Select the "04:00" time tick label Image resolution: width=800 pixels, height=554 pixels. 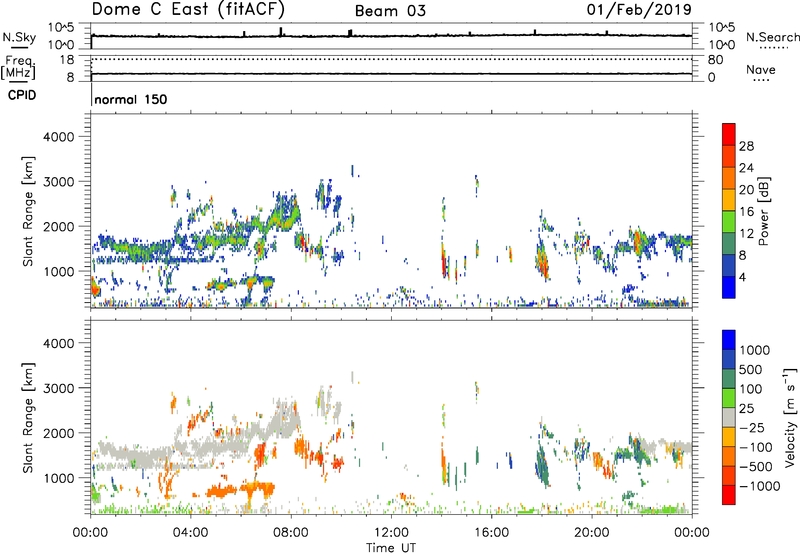pyautogui.click(x=190, y=533)
